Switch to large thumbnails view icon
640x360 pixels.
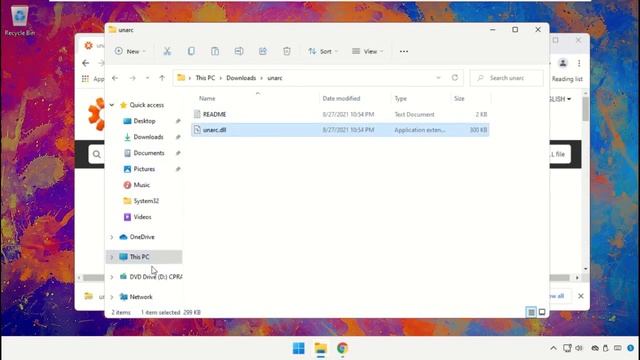pos(542,312)
